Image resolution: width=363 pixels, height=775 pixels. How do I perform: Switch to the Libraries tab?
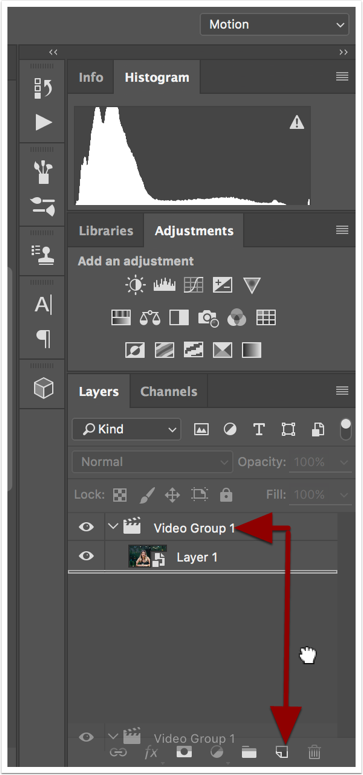click(106, 231)
